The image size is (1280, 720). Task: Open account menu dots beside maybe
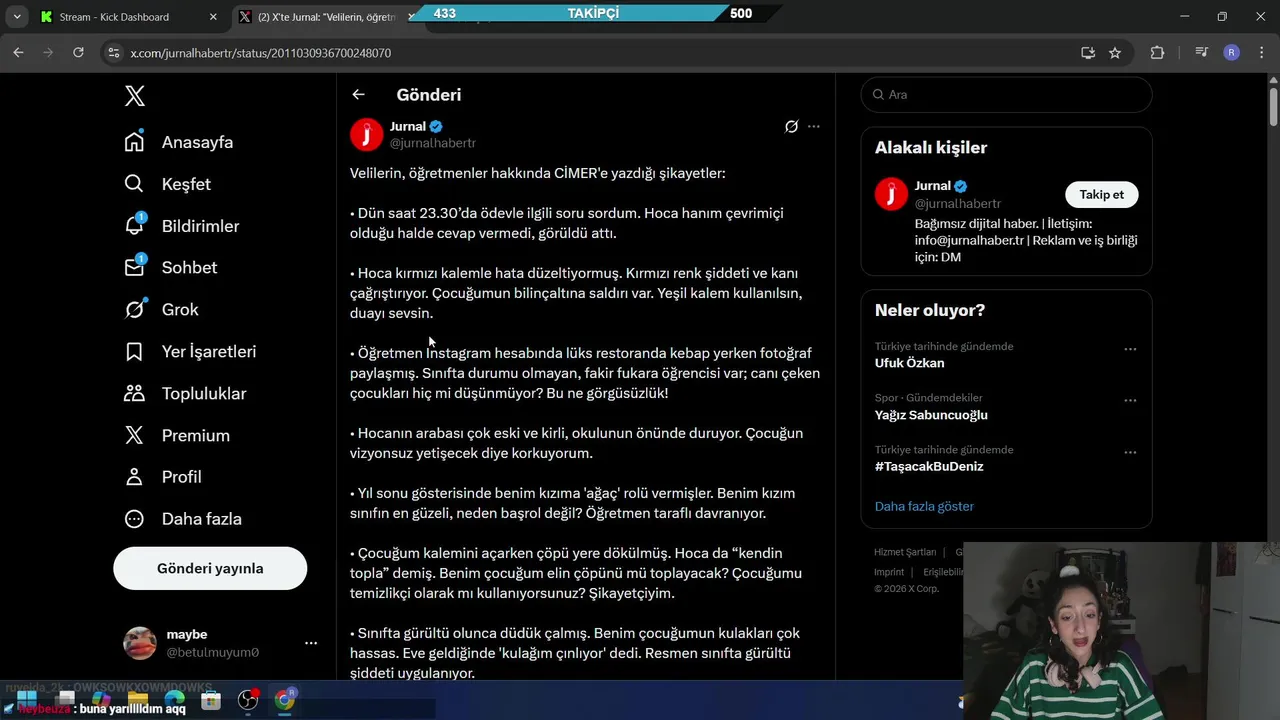(311, 643)
